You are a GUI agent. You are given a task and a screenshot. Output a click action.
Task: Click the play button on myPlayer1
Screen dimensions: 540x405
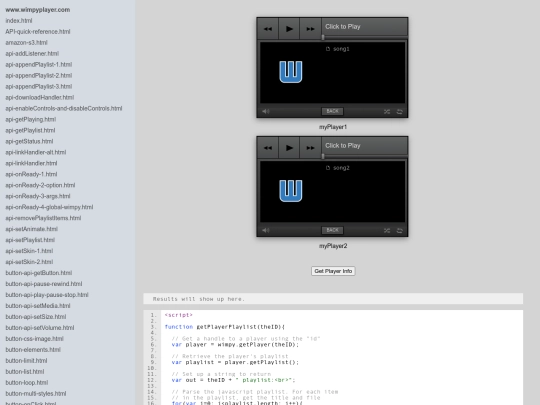coord(289,29)
